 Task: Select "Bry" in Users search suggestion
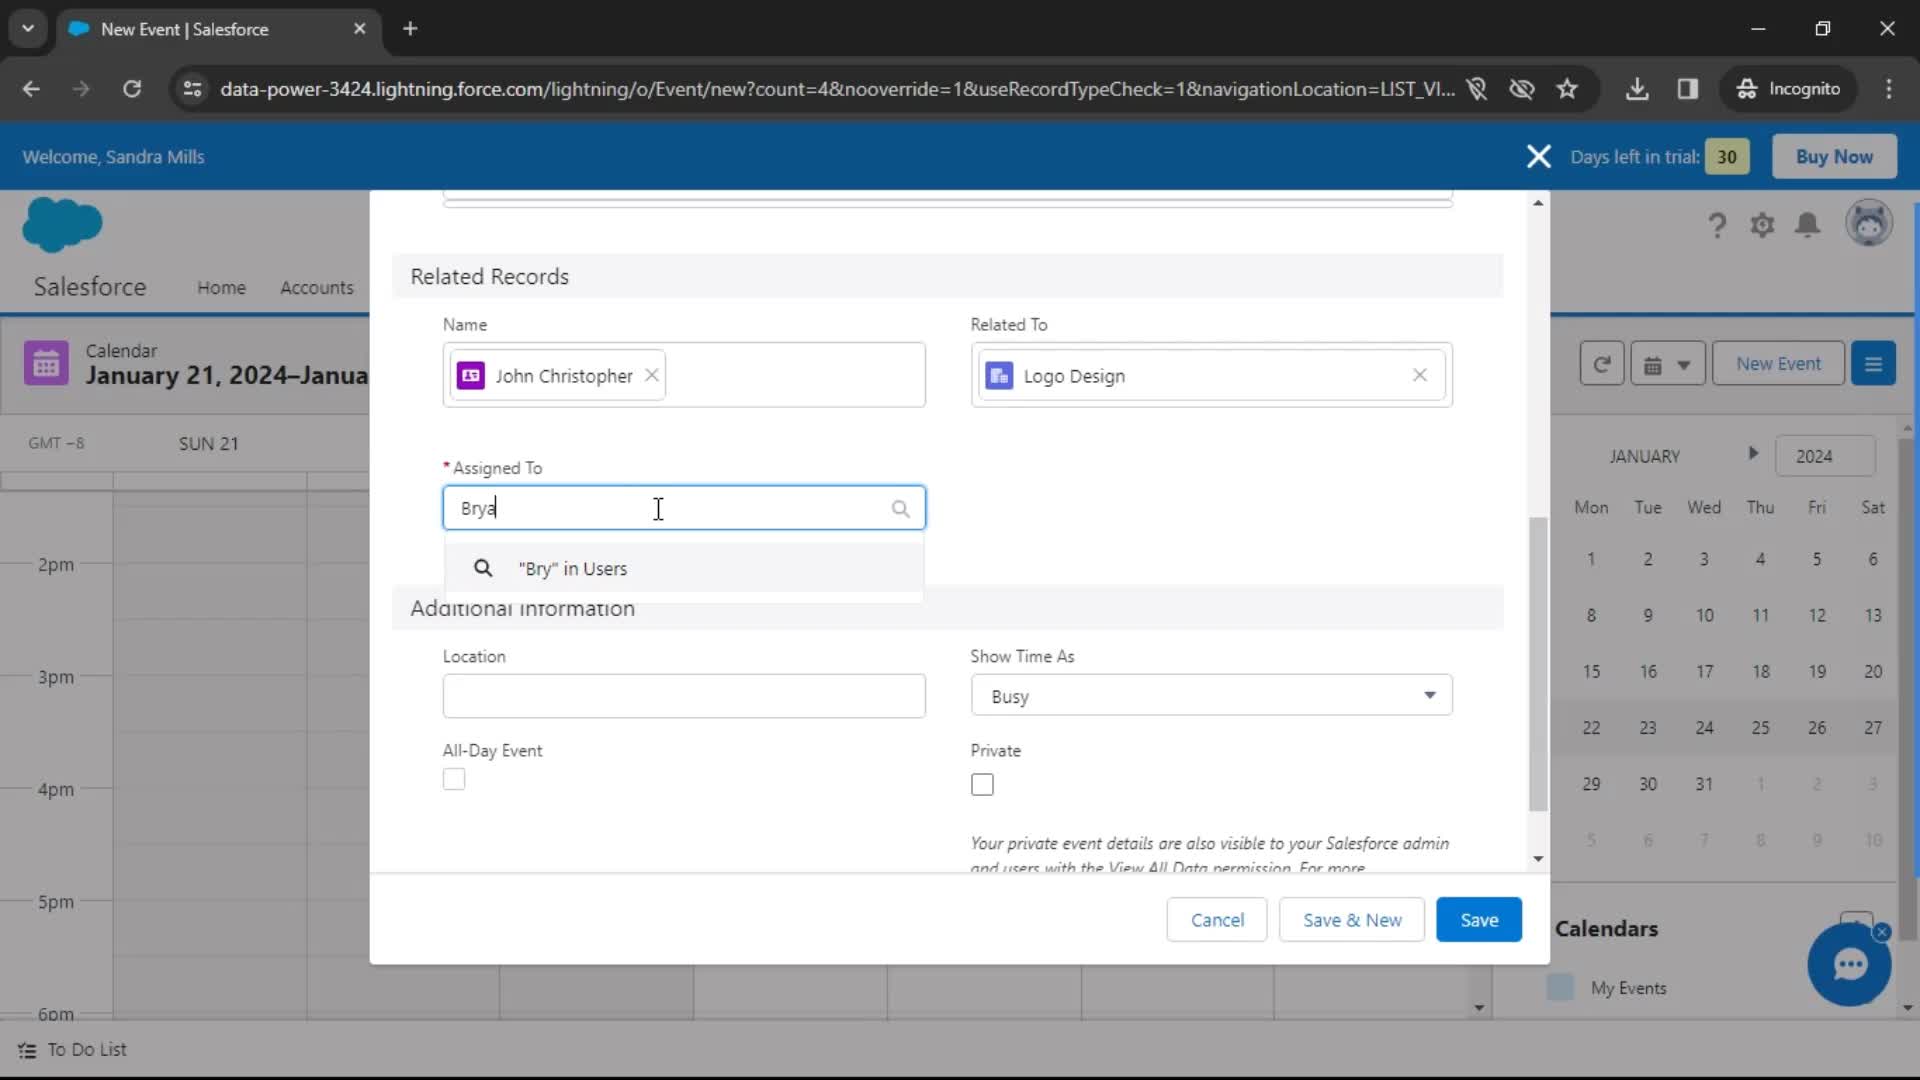[x=684, y=568]
